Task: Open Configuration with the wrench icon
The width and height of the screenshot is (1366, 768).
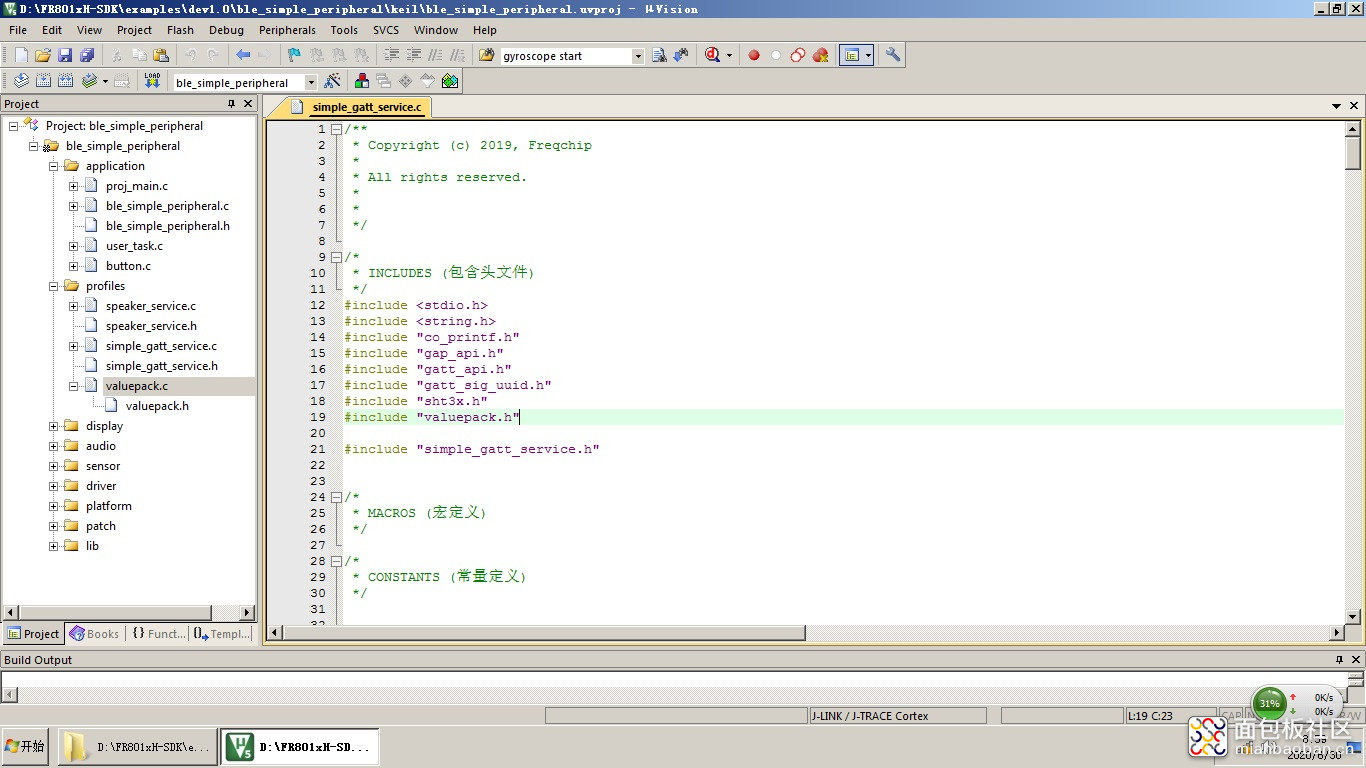Action: [x=893, y=56]
